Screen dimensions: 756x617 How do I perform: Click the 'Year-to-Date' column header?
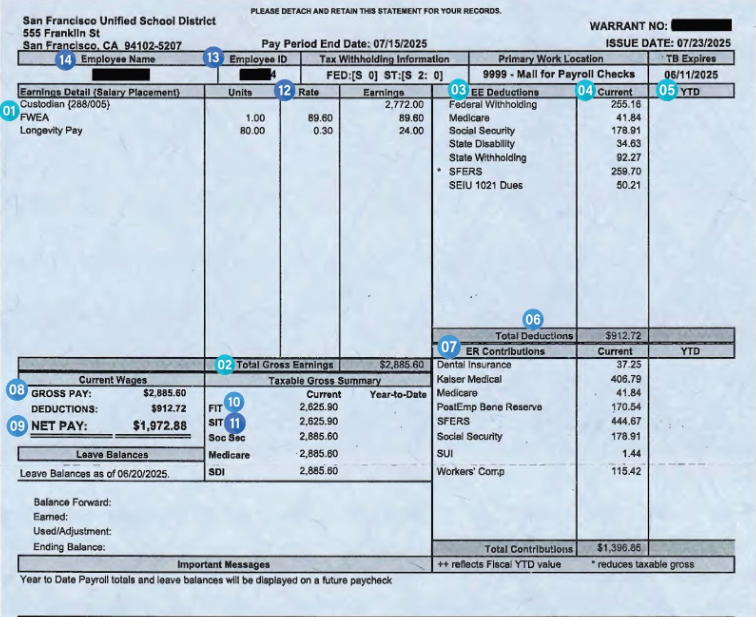point(398,395)
